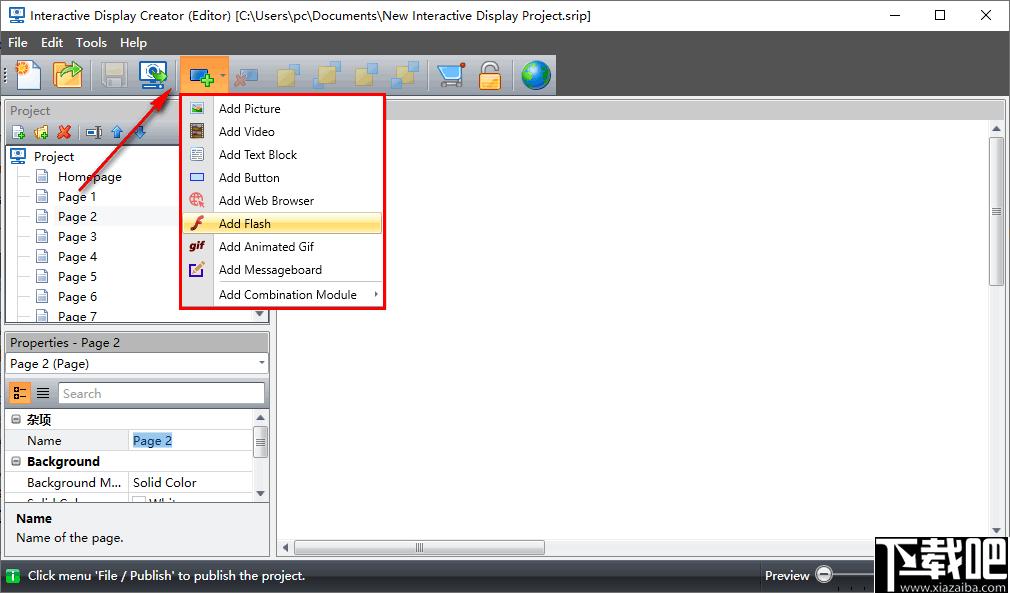Click the monitor preview/publish toolbar icon
1010x593 pixels.
click(x=153, y=75)
